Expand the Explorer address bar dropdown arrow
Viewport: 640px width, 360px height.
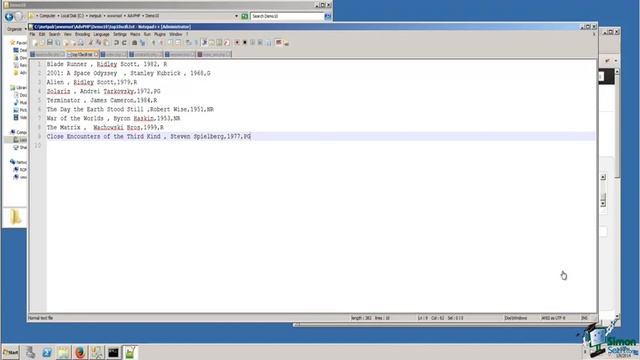click(x=236, y=16)
